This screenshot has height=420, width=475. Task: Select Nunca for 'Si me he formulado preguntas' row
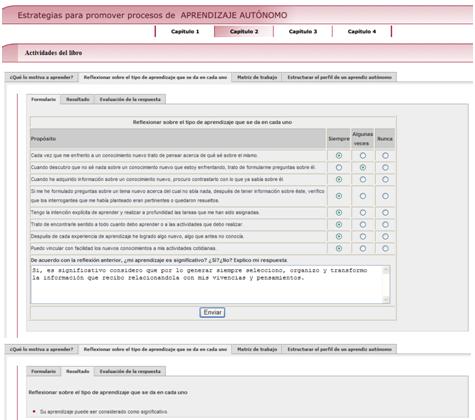(385, 196)
